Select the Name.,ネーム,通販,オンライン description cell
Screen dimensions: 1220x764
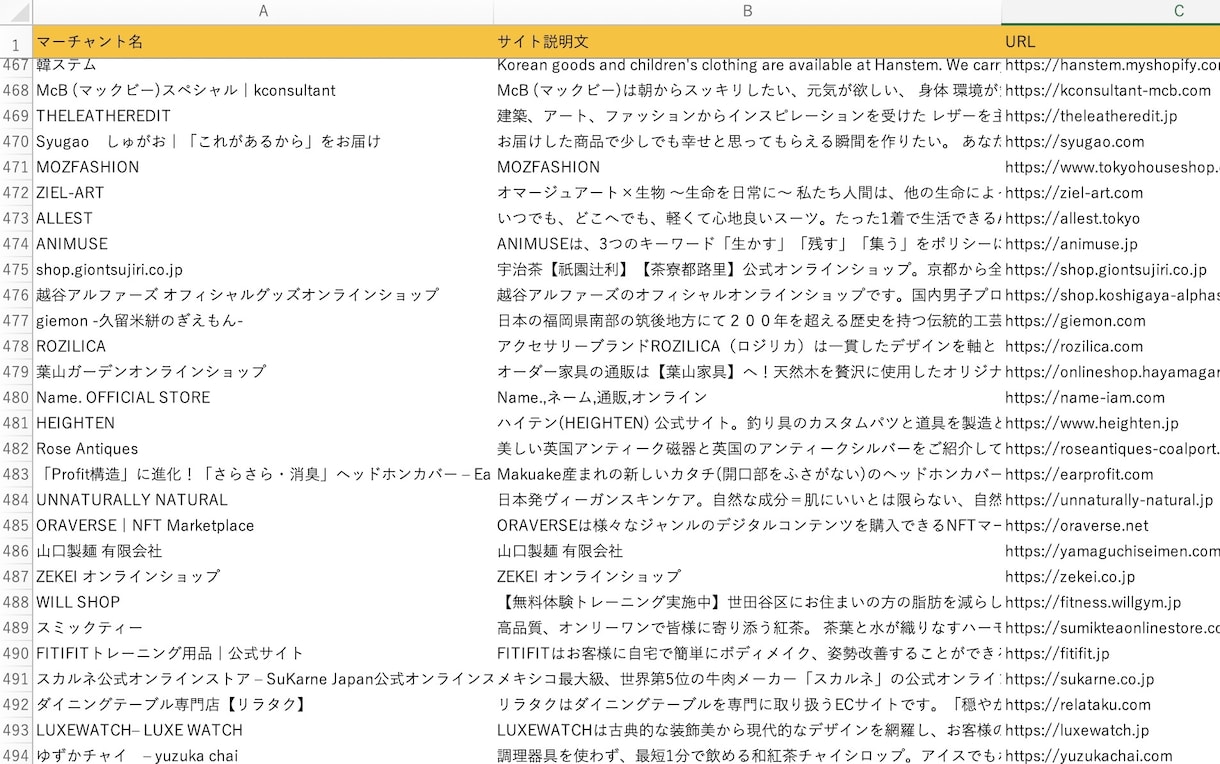pos(747,397)
